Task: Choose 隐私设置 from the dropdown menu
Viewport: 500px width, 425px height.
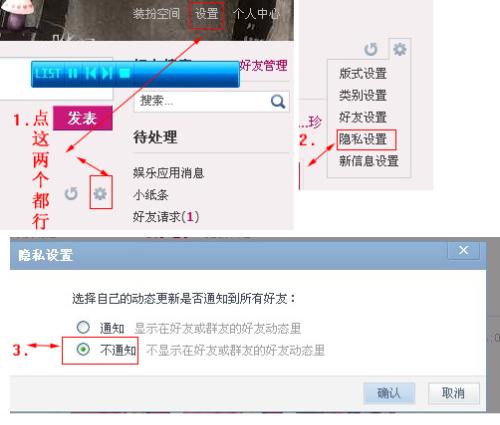Action: (363, 139)
